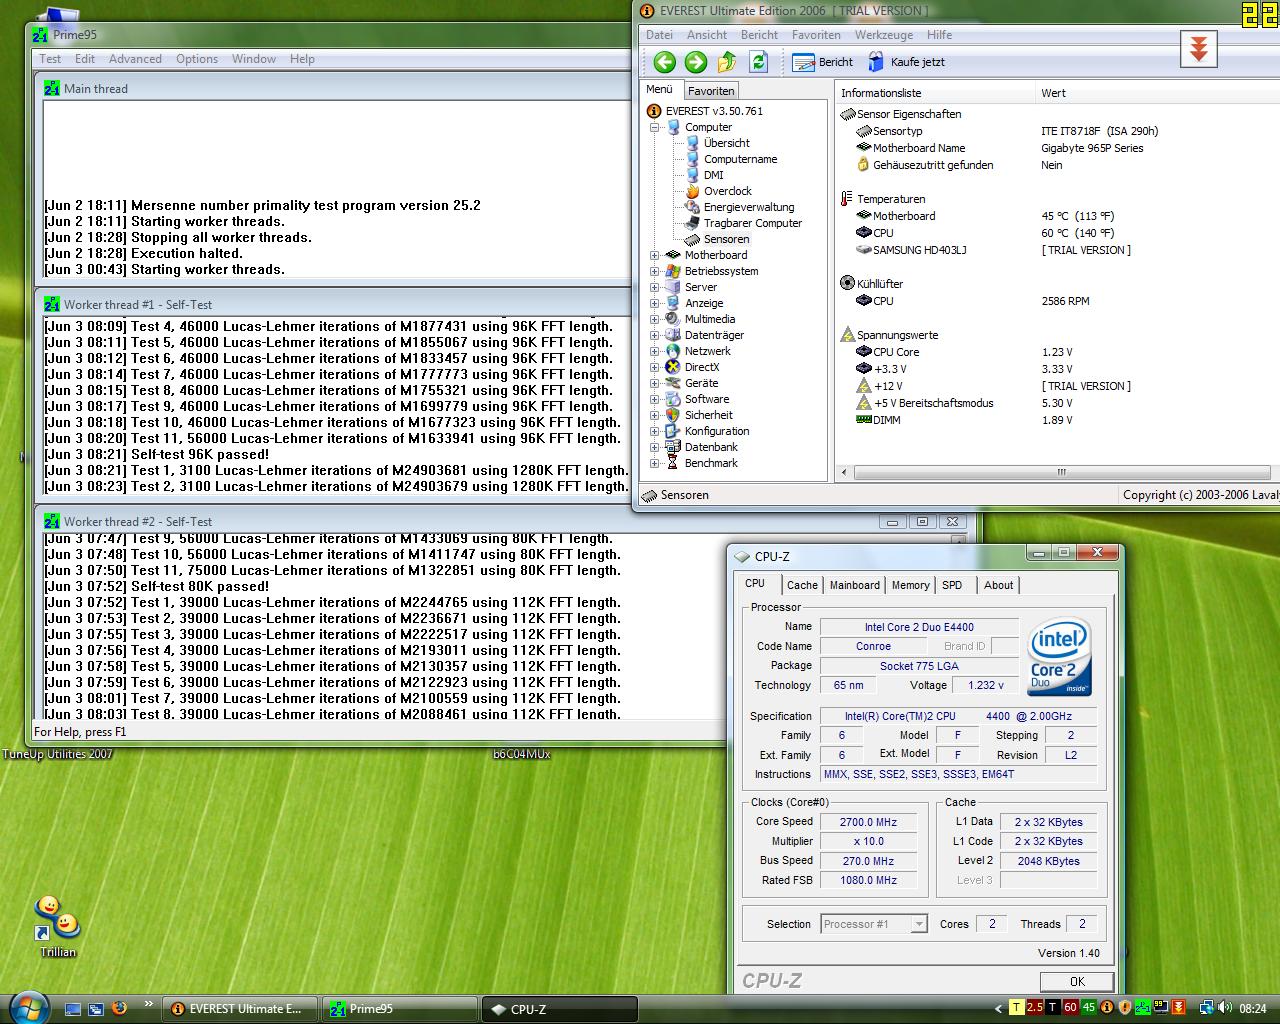Select Sensoren in the EVEREST tree
1280x1024 pixels.
pos(726,239)
